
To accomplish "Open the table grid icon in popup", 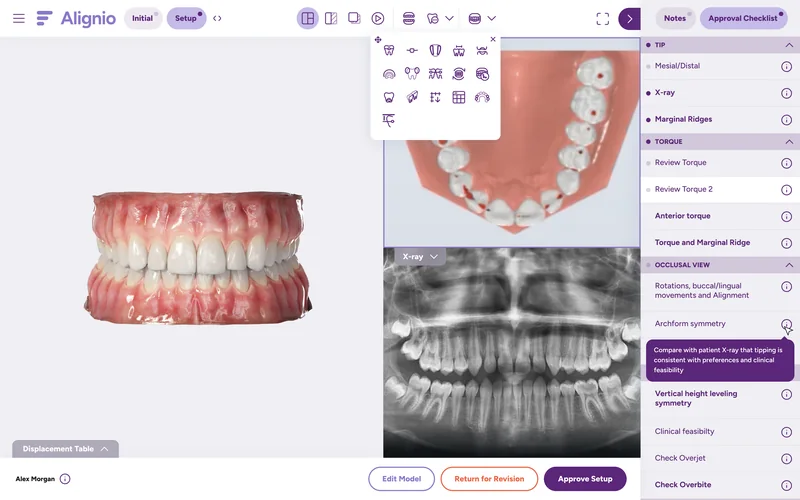I will tap(459, 97).
